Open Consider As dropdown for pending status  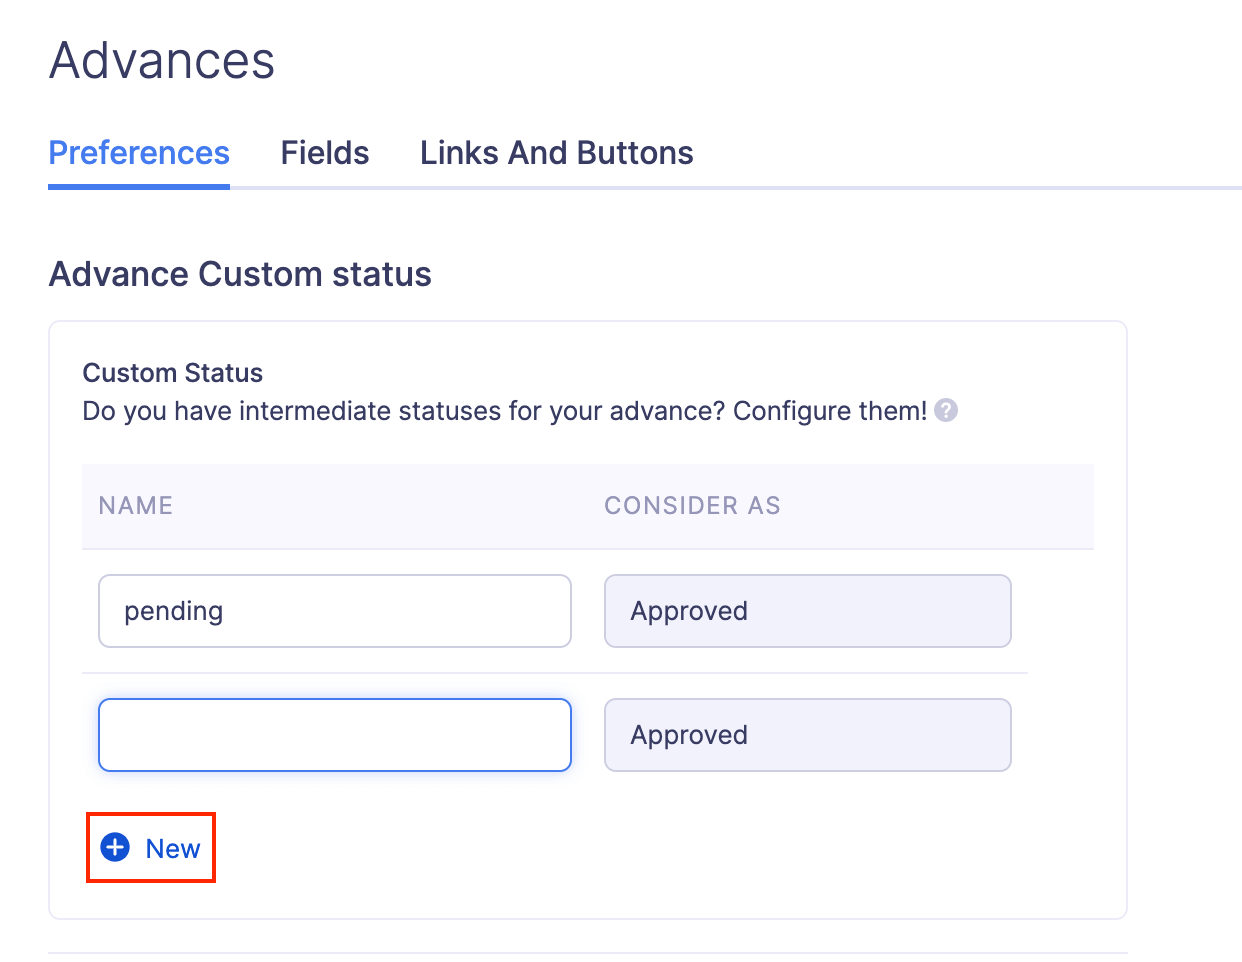point(807,611)
